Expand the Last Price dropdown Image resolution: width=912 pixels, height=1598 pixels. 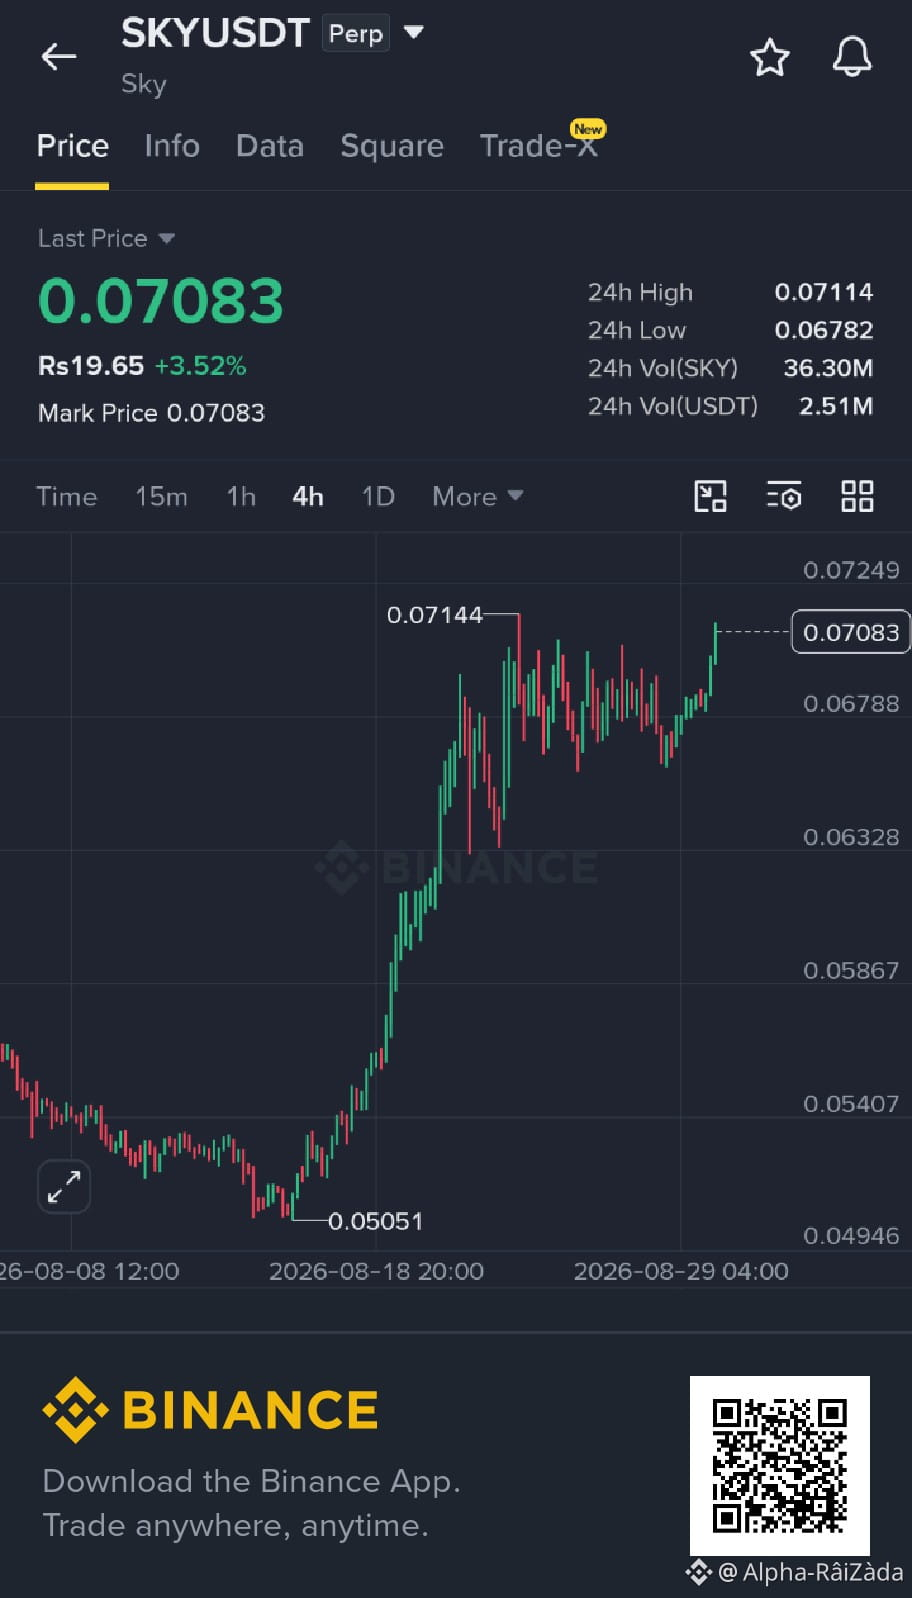point(166,238)
